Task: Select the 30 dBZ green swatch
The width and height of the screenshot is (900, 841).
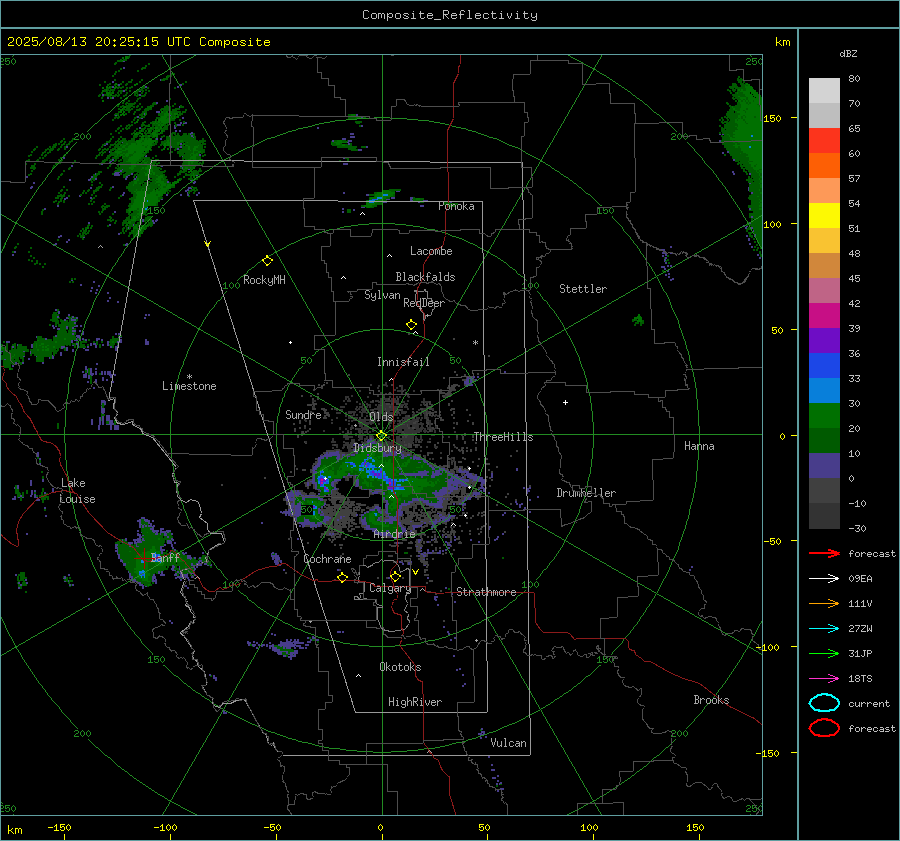Action: pos(824,415)
